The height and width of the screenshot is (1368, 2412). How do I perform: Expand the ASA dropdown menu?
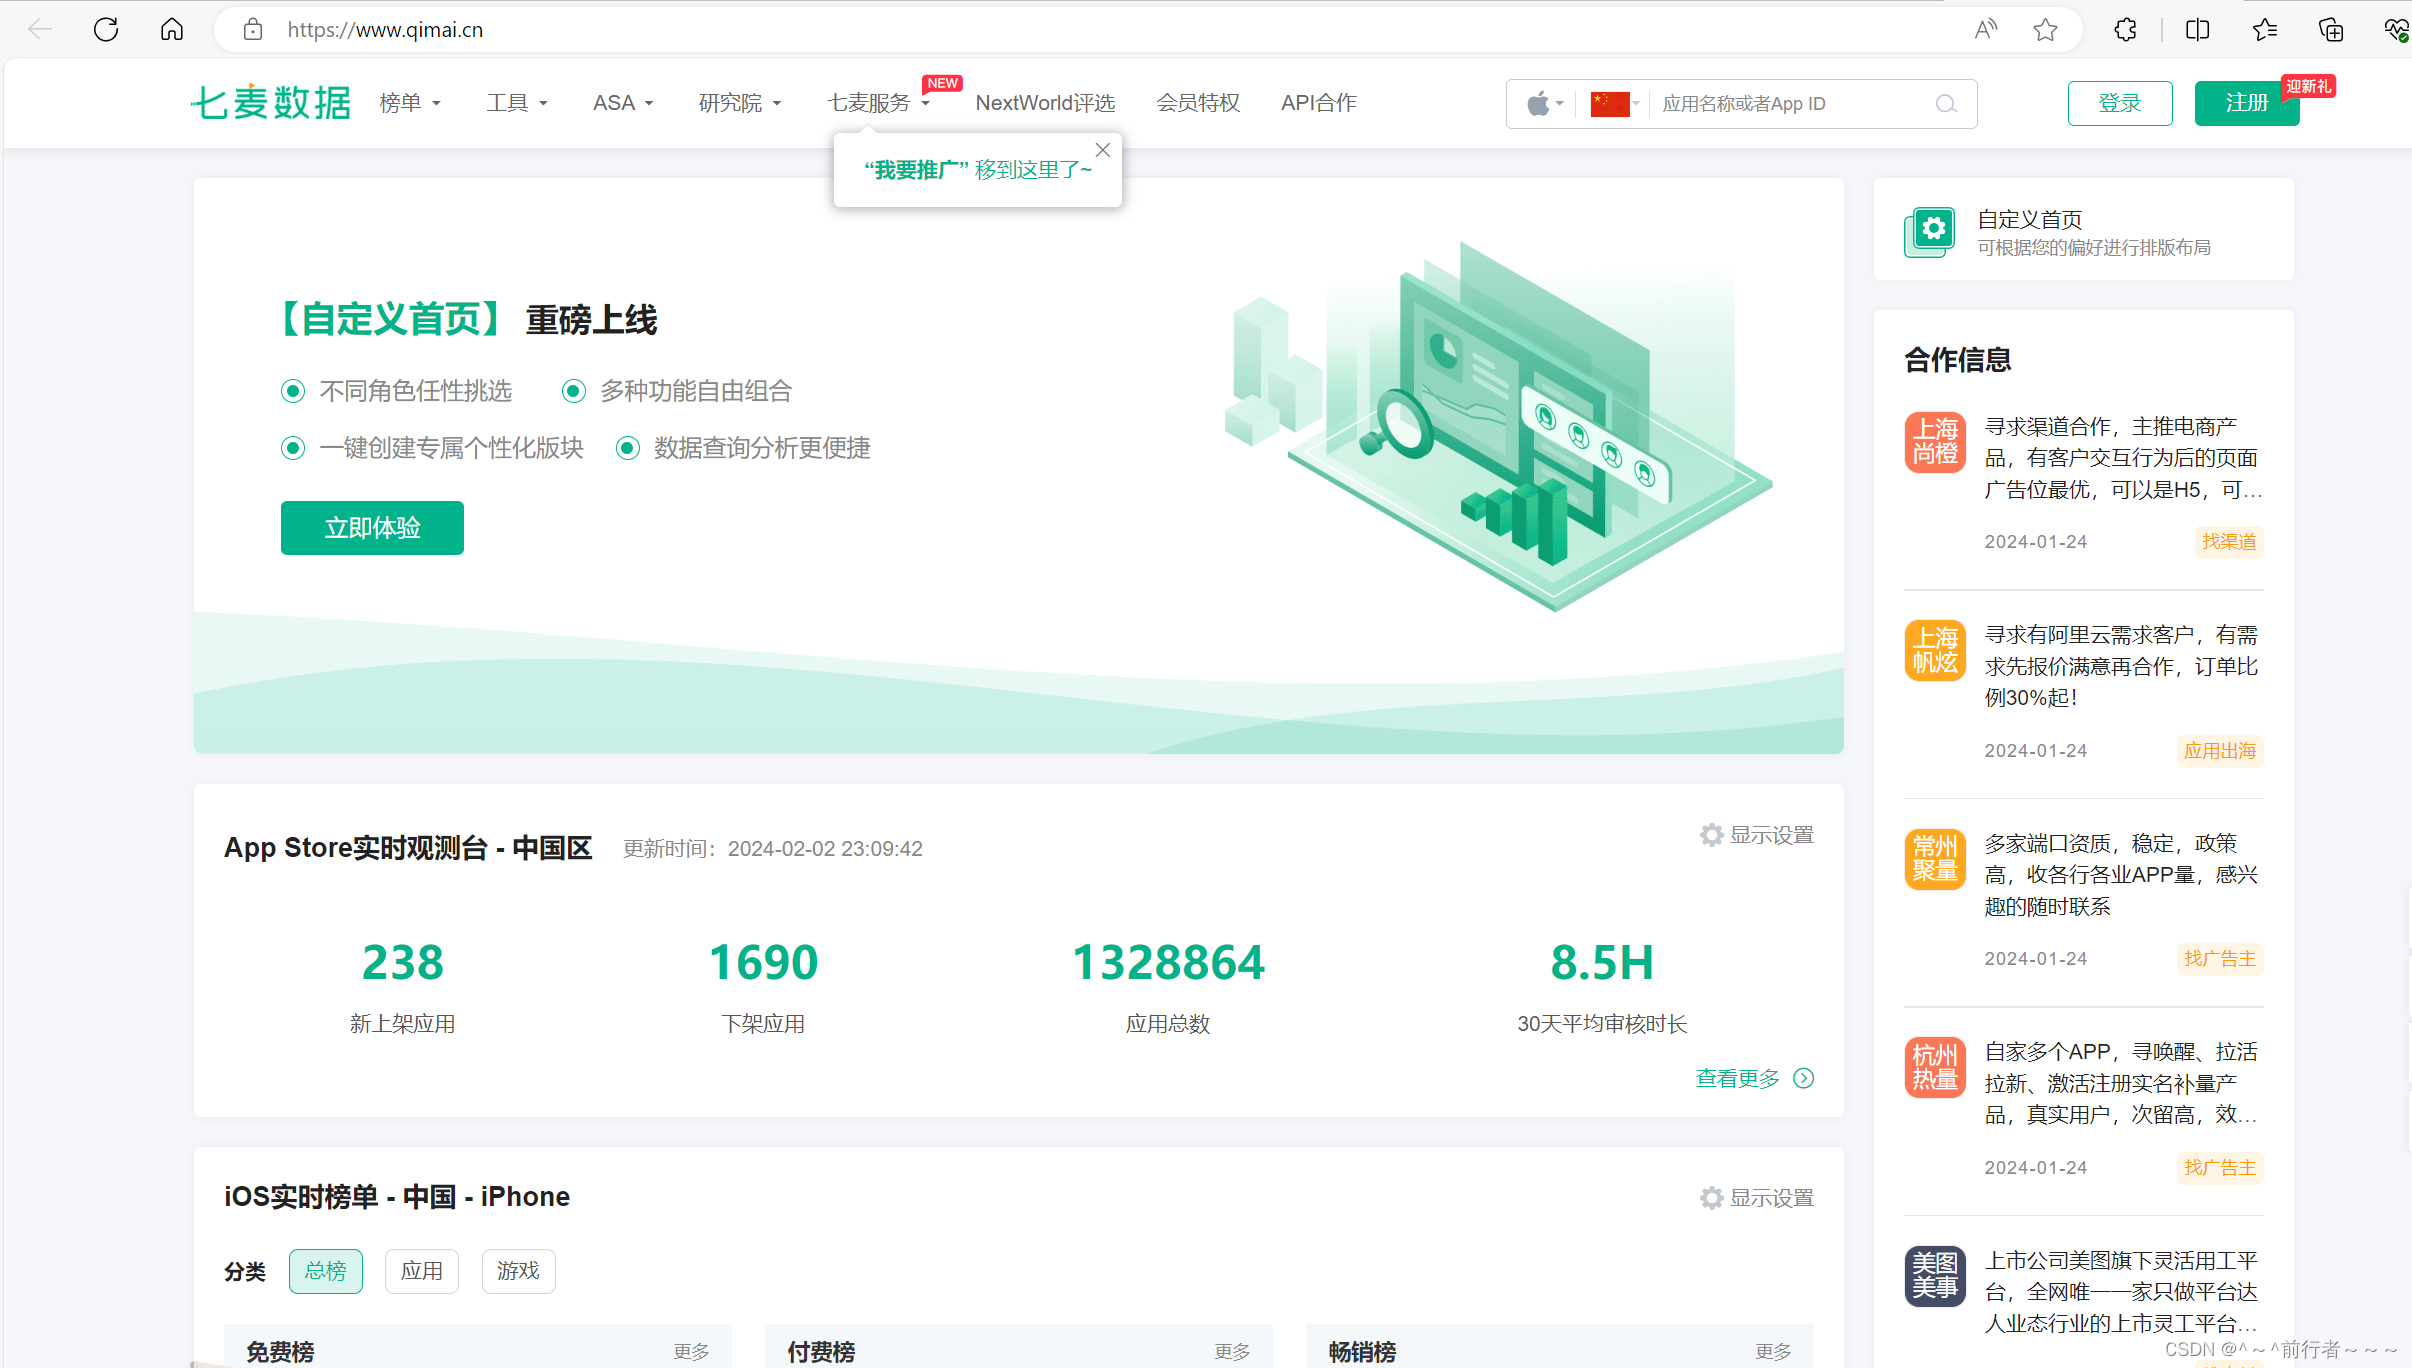point(623,103)
